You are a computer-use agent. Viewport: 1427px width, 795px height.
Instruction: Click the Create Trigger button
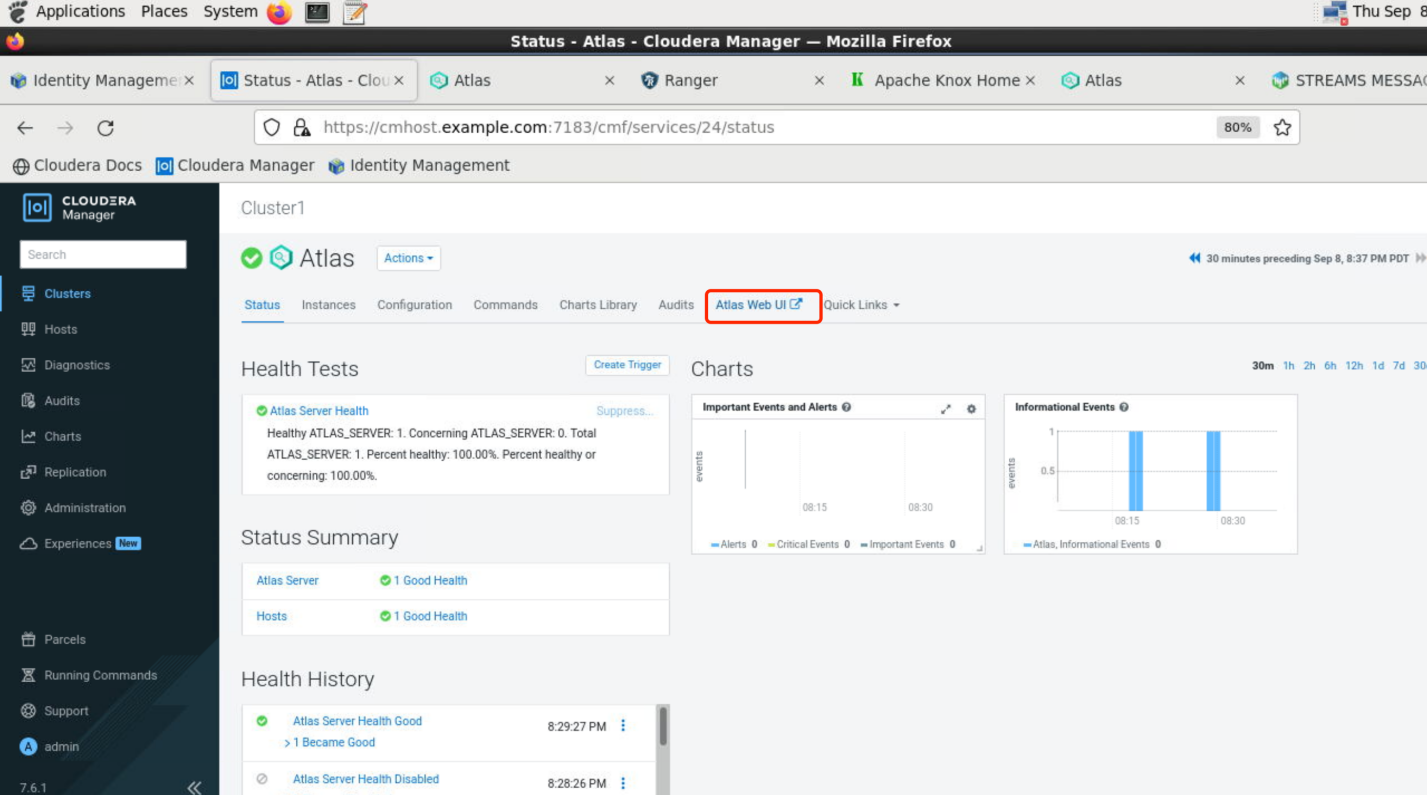(627, 365)
